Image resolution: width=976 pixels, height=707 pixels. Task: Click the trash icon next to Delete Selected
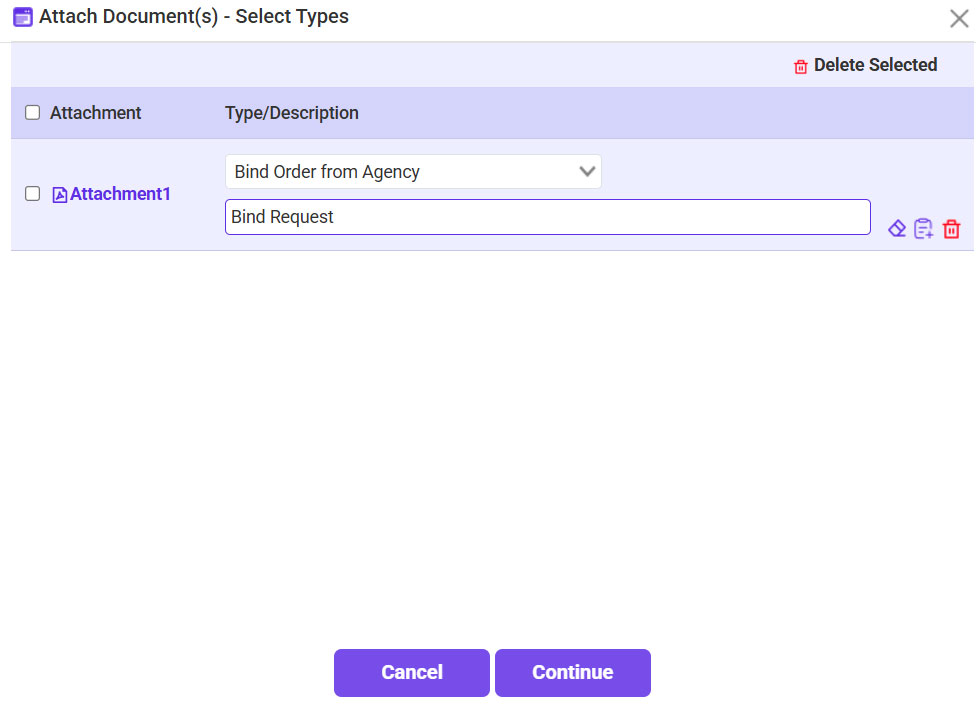pos(801,65)
